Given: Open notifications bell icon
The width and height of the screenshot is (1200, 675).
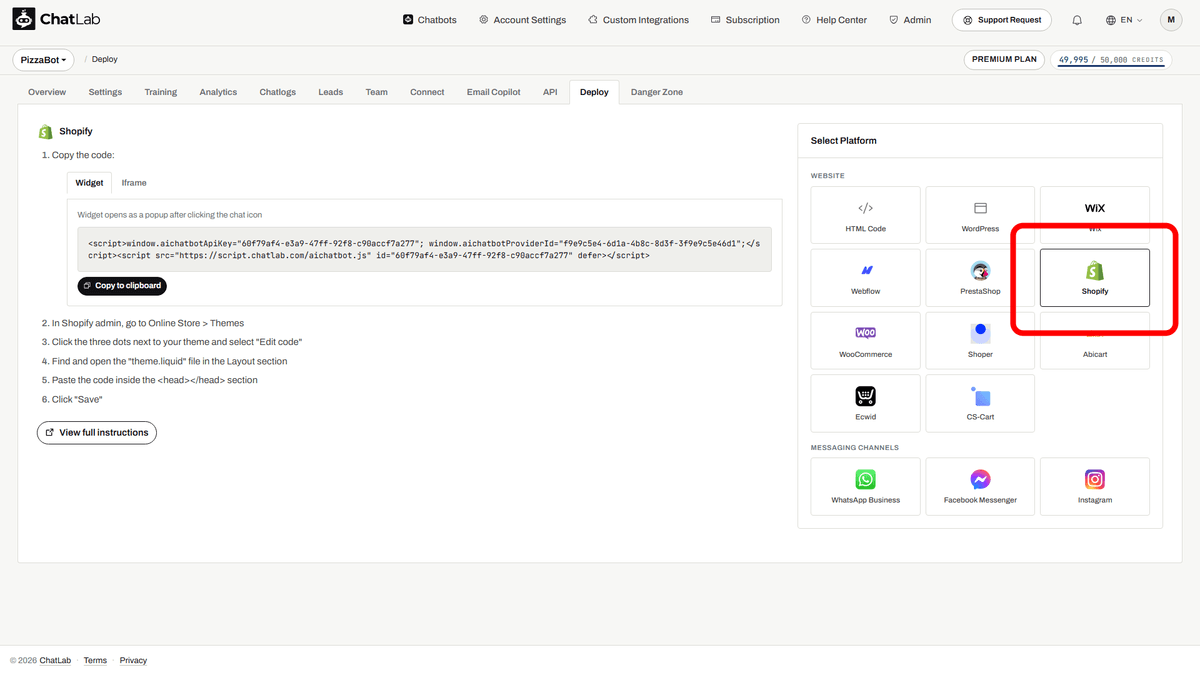Looking at the screenshot, I should click(x=1077, y=20).
